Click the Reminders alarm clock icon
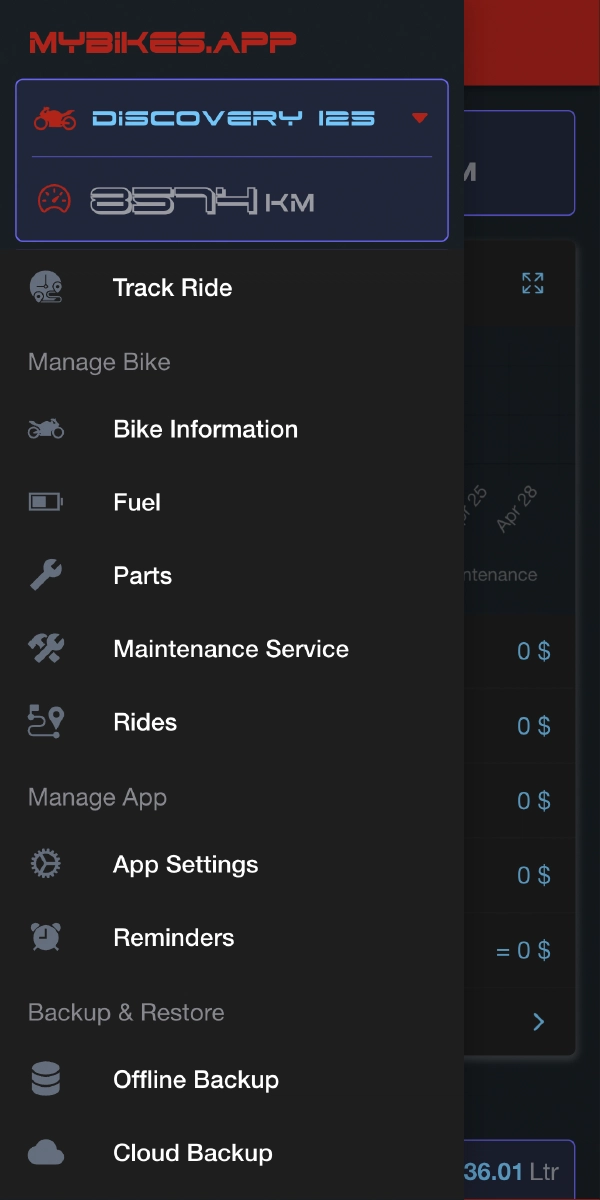This screenshot has width=600, height=1200. click(x=46, y=937)
